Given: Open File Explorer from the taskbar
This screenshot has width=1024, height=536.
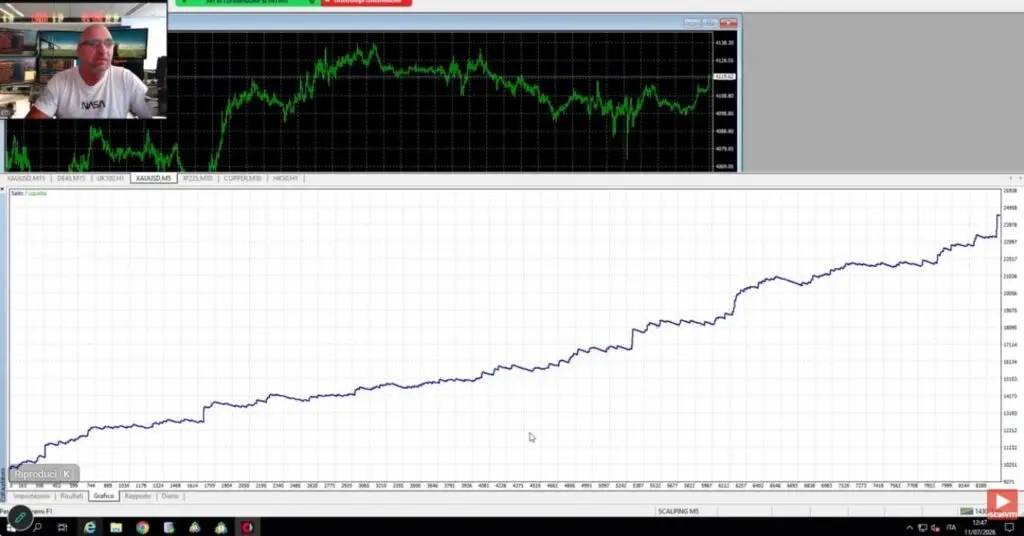Looking at the screenshot, I should pos(116,527).
